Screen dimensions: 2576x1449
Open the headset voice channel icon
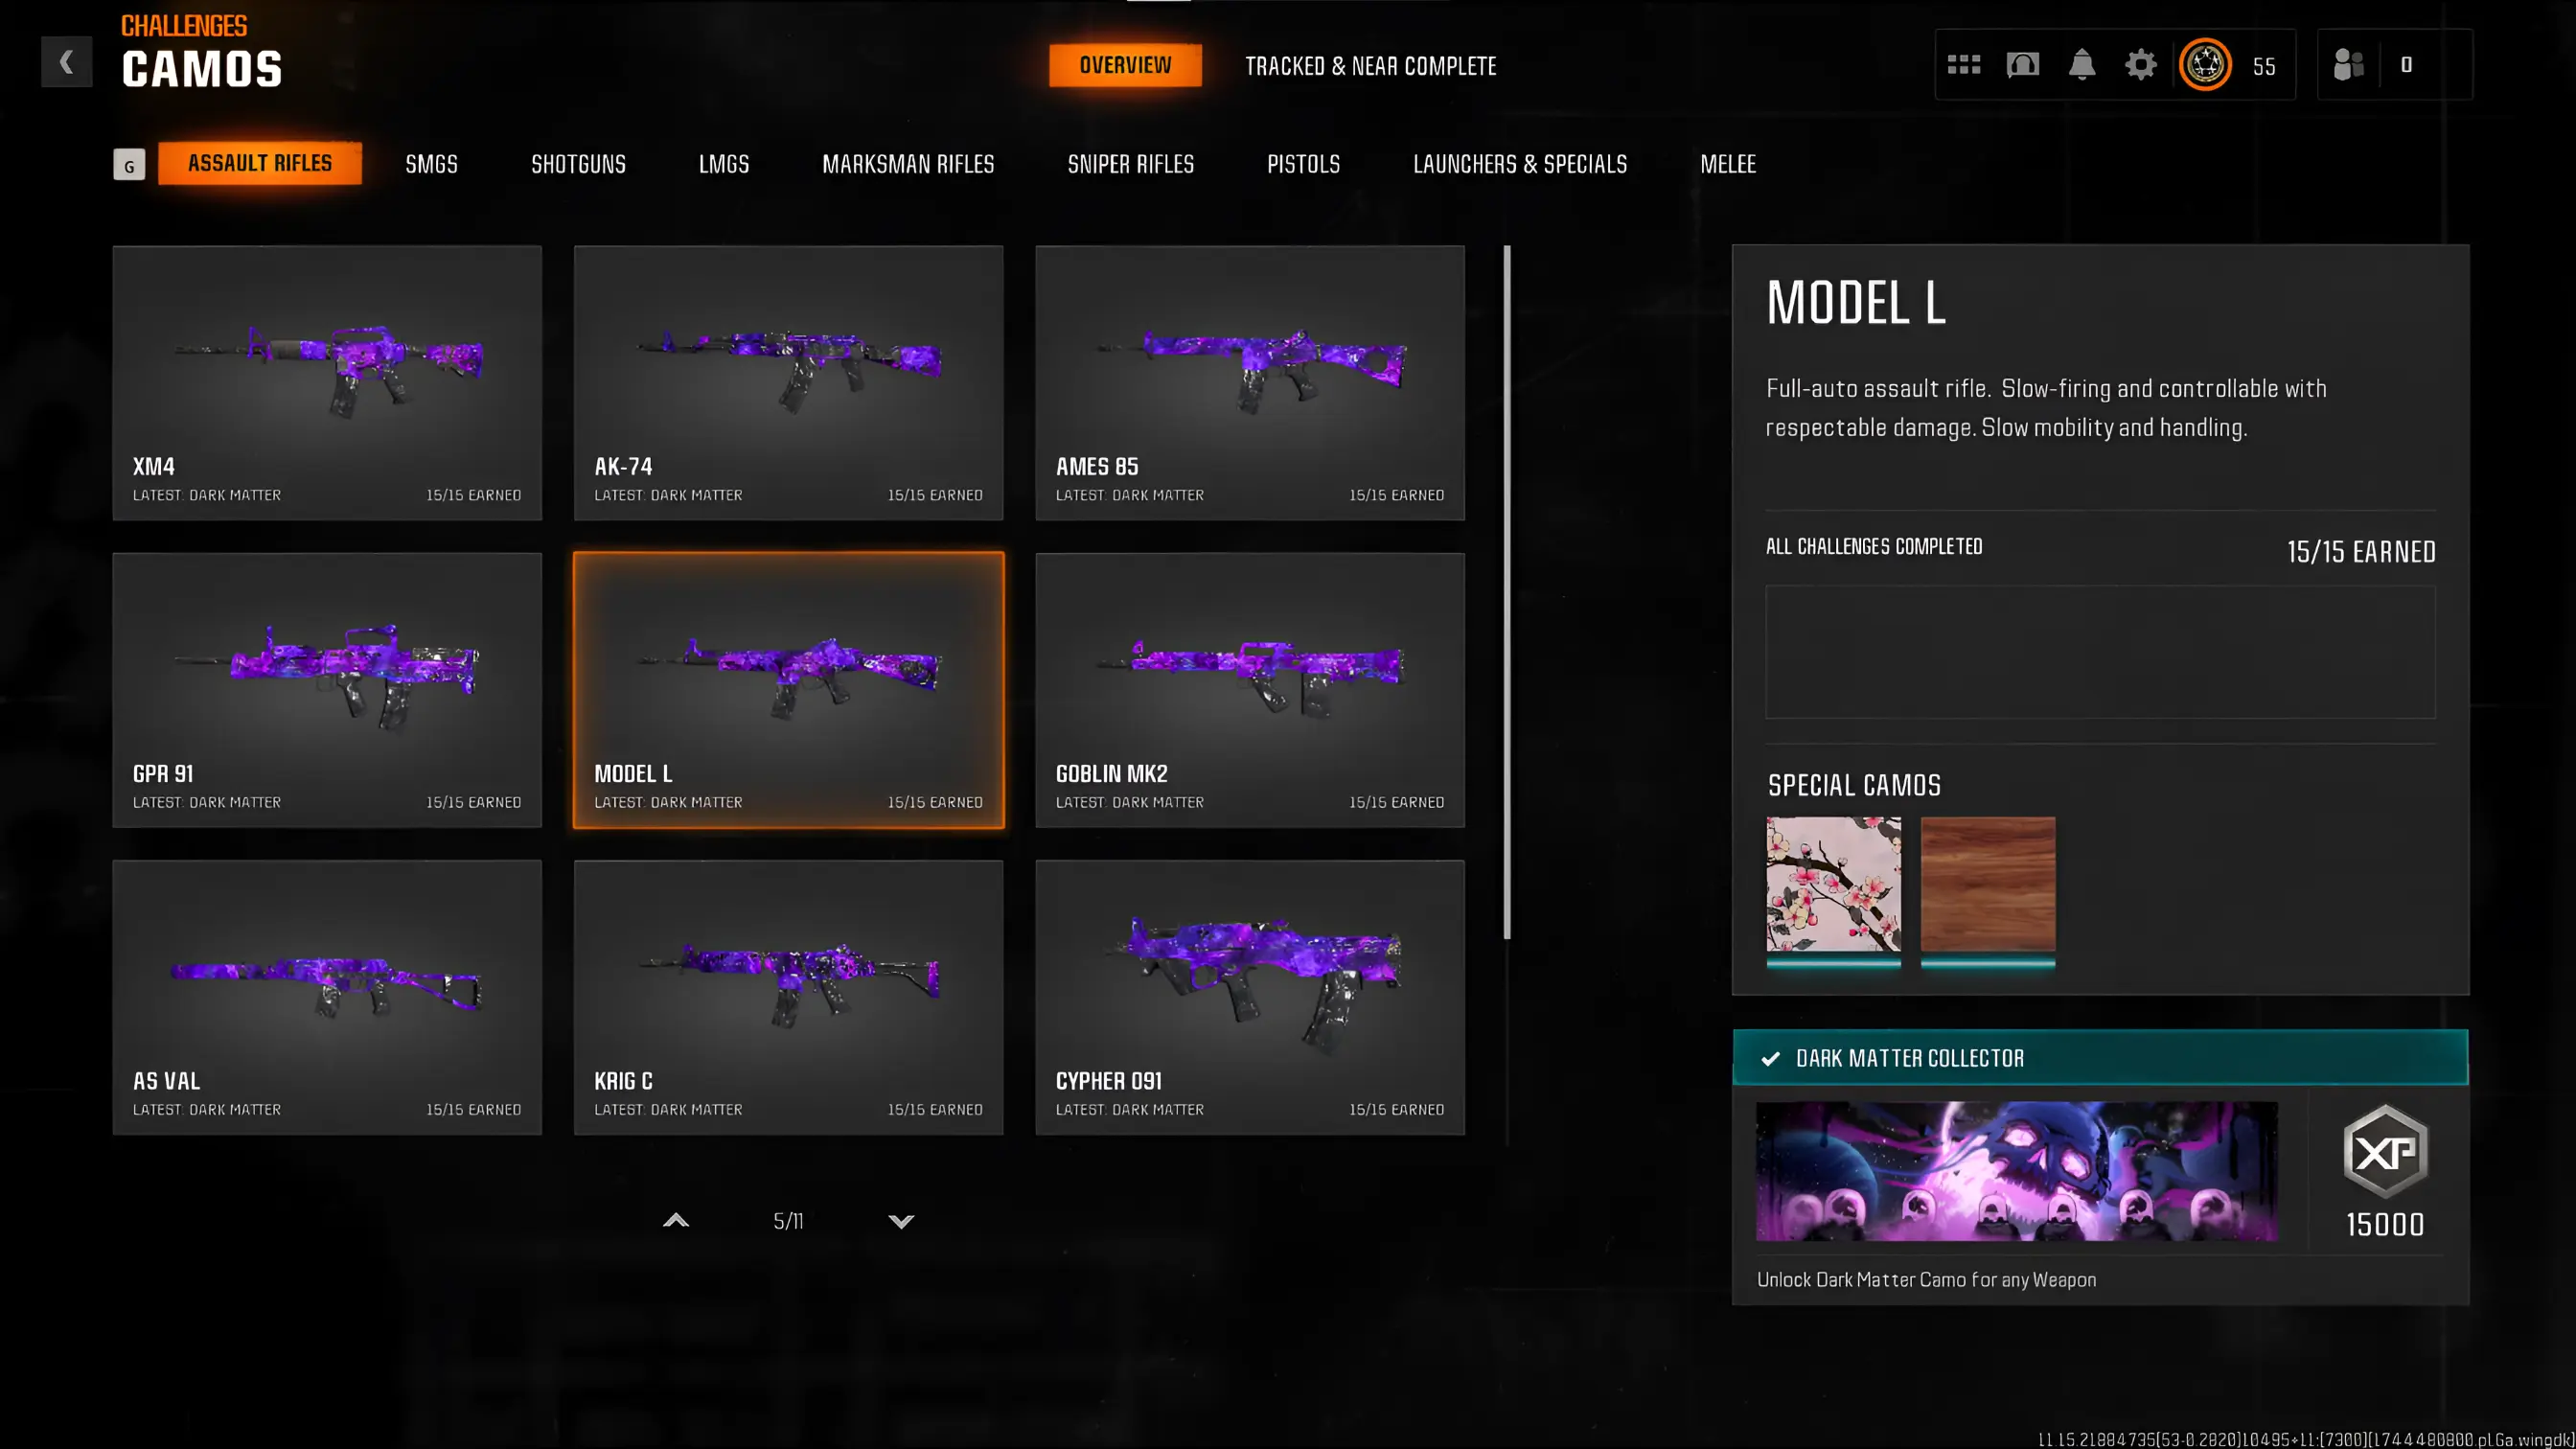coord(2022,65)
